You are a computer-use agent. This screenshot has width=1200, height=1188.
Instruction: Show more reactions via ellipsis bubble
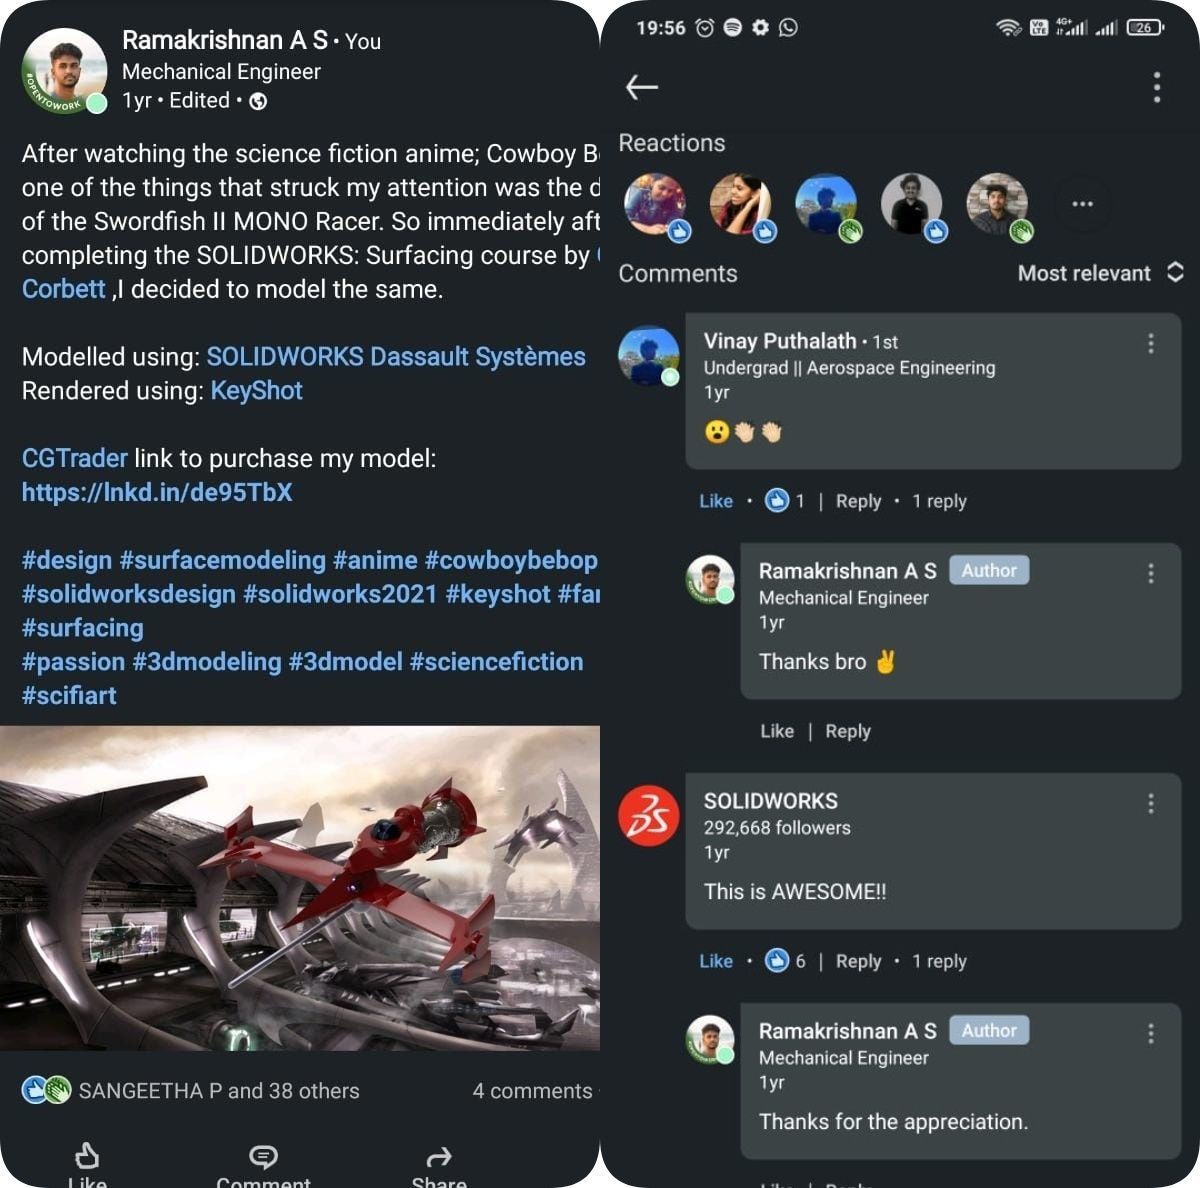1082,204
